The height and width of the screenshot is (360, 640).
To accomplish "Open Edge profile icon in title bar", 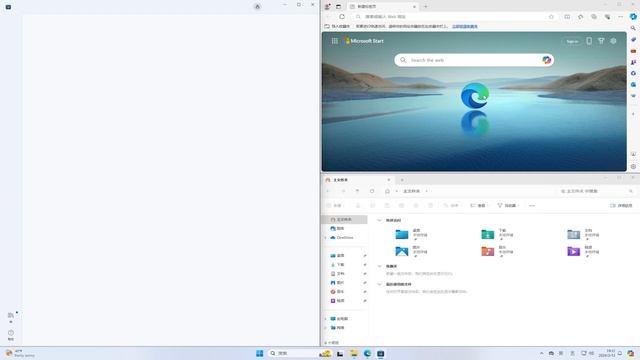I will tap(327, 7).
